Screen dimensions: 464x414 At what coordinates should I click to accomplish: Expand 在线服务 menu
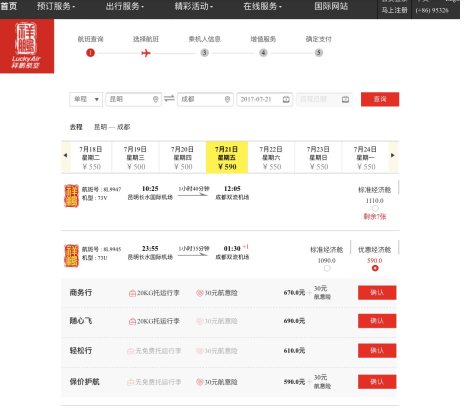pyautogui.click(x=263, y=6)
